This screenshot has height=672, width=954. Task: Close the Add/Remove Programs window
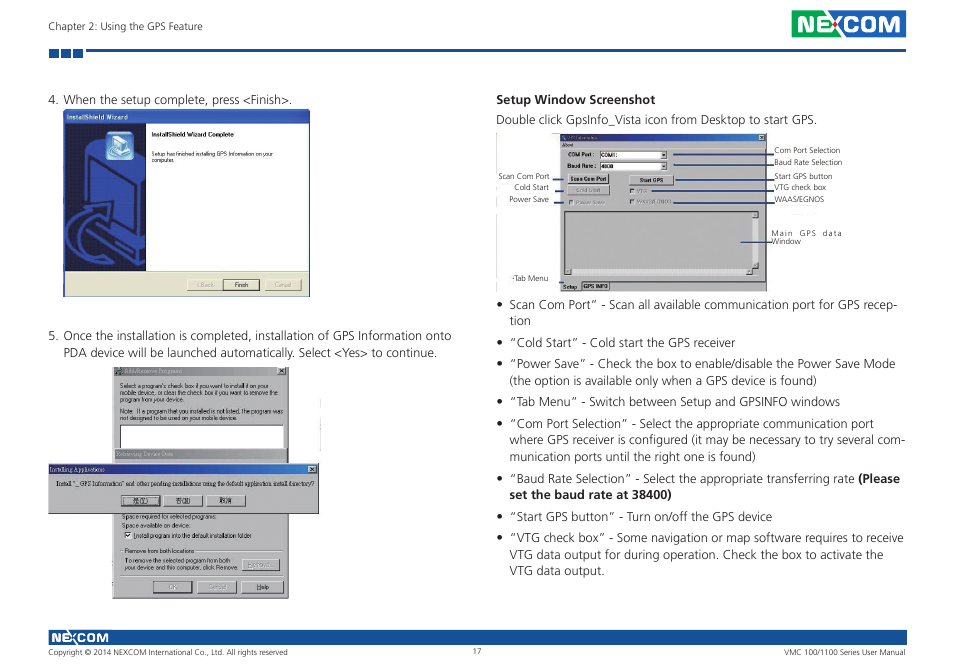pos(282,371)
